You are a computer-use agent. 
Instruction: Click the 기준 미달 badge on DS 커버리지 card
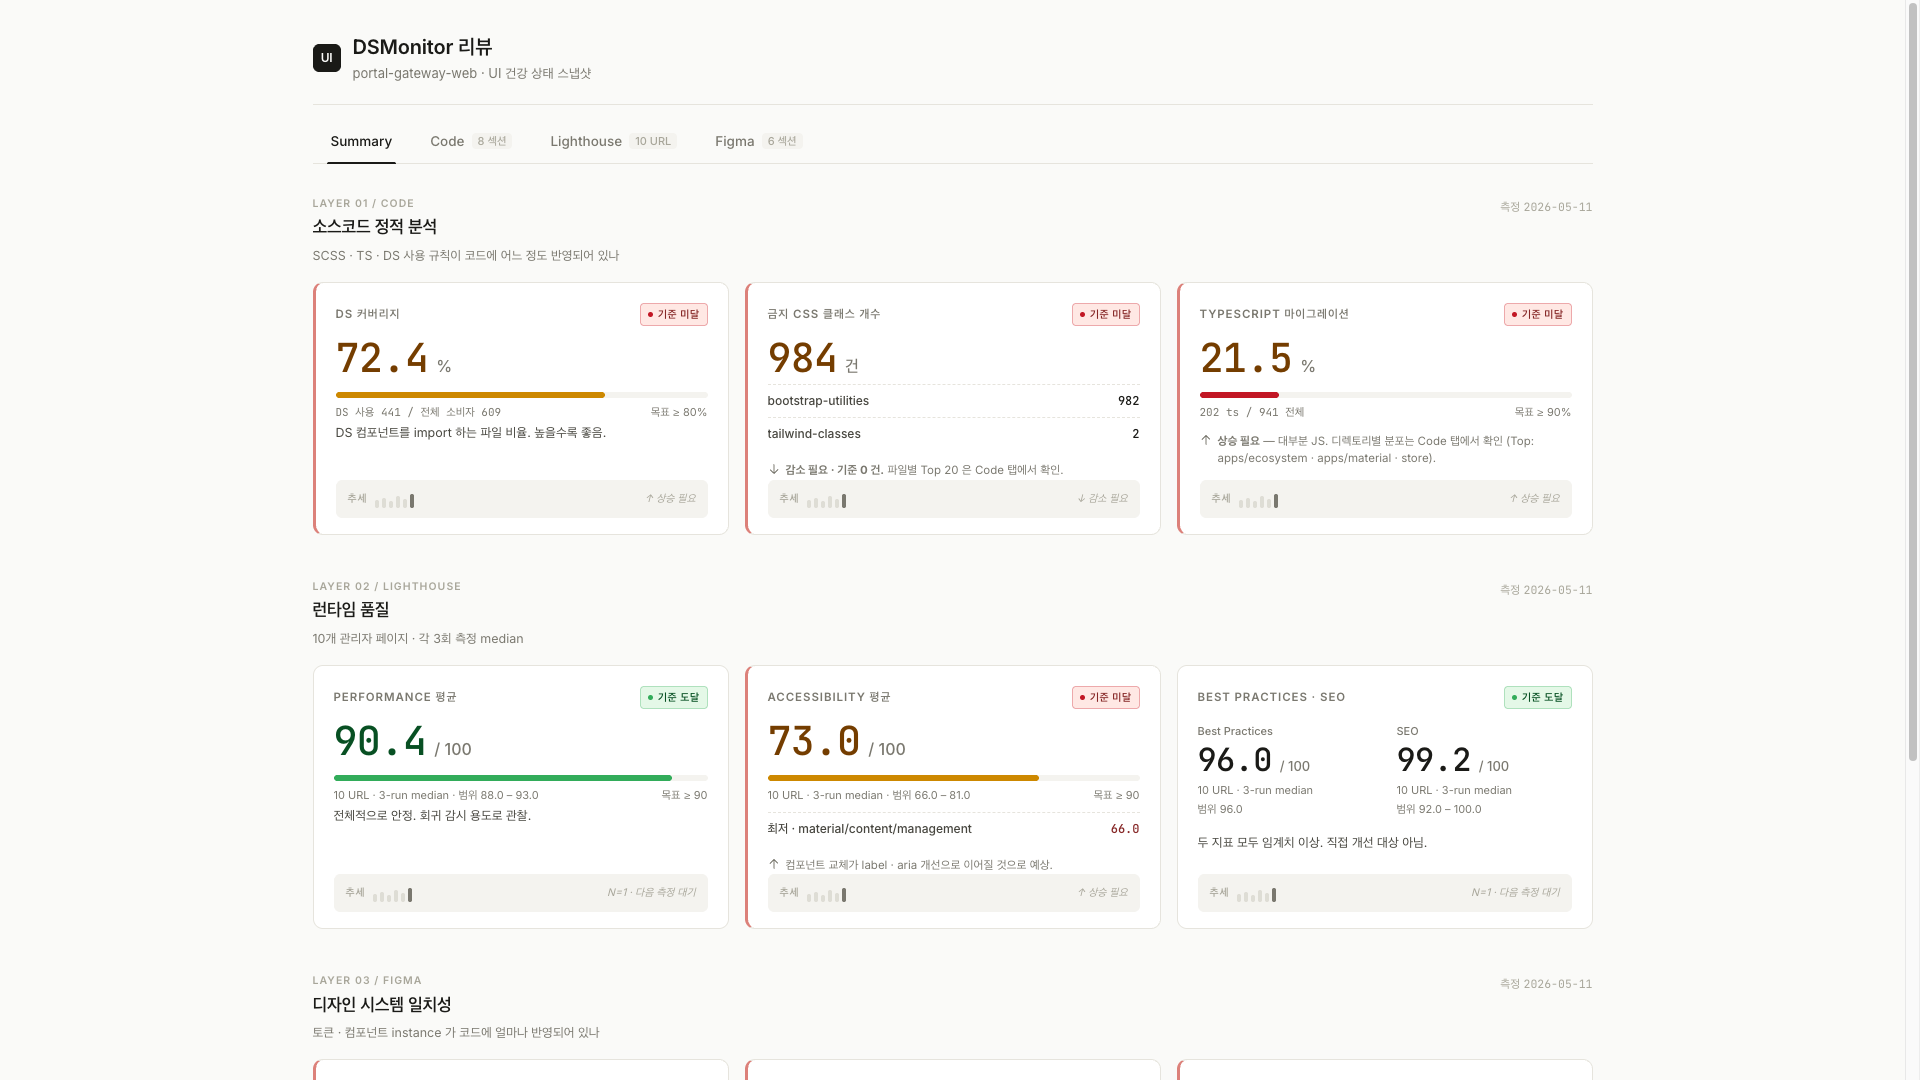pos(674,314)
